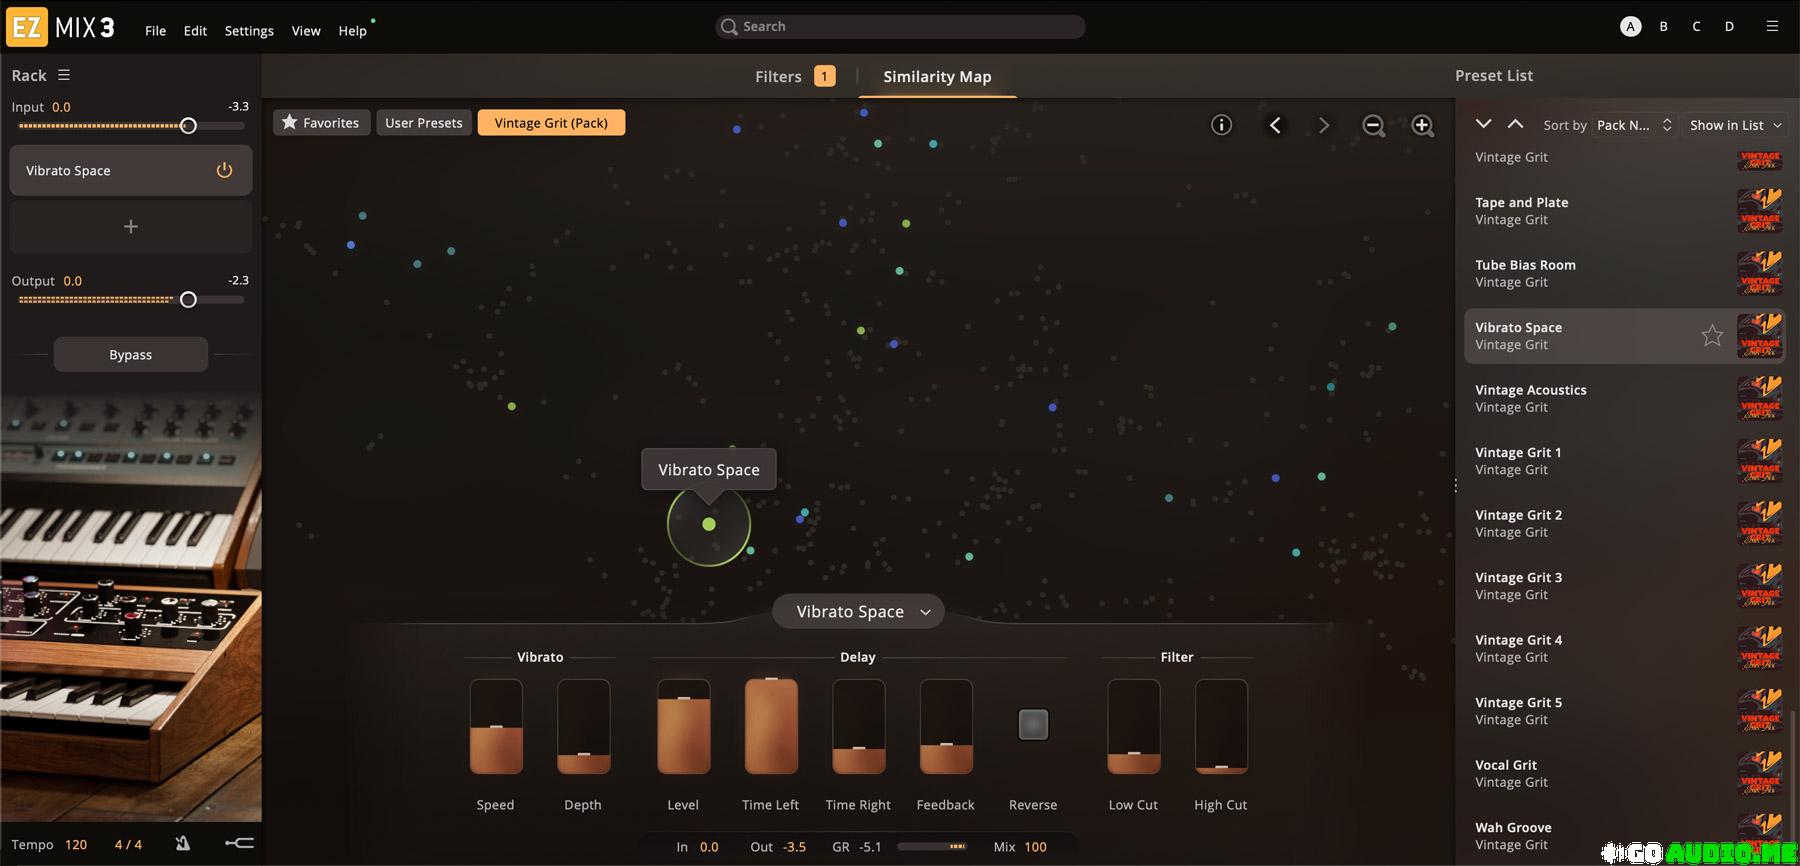
Task: Click Tape and Plate pack thumbnail
Action: (1760, 210)
